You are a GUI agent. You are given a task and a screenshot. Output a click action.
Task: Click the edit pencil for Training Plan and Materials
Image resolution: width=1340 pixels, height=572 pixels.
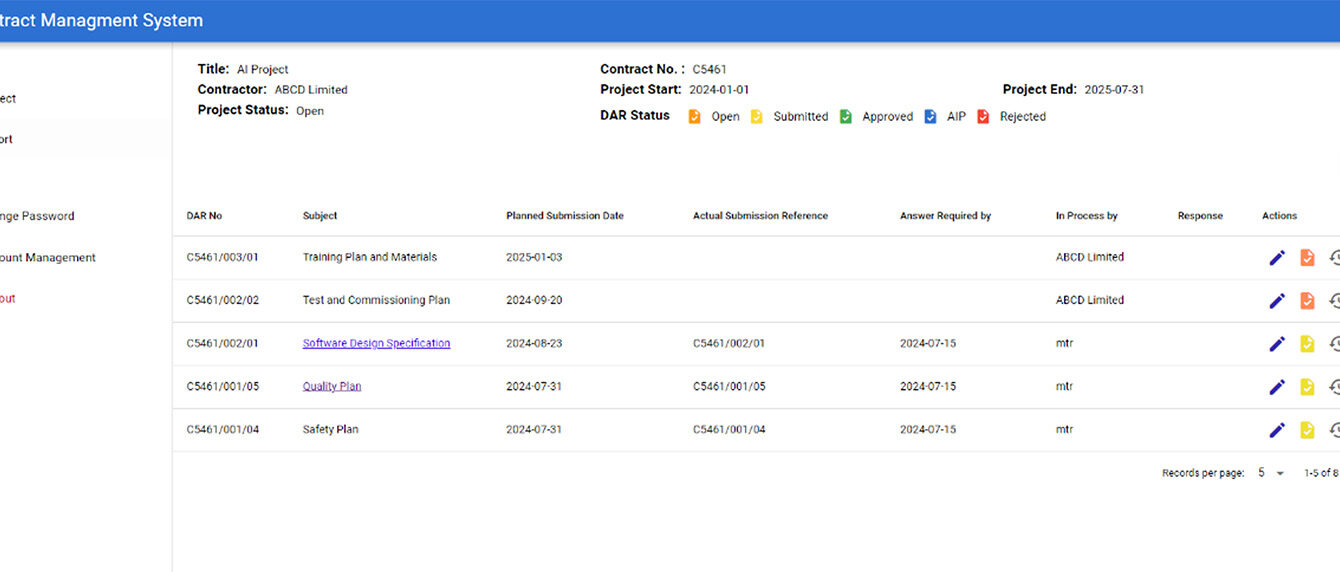click(x=1276, y=258)
